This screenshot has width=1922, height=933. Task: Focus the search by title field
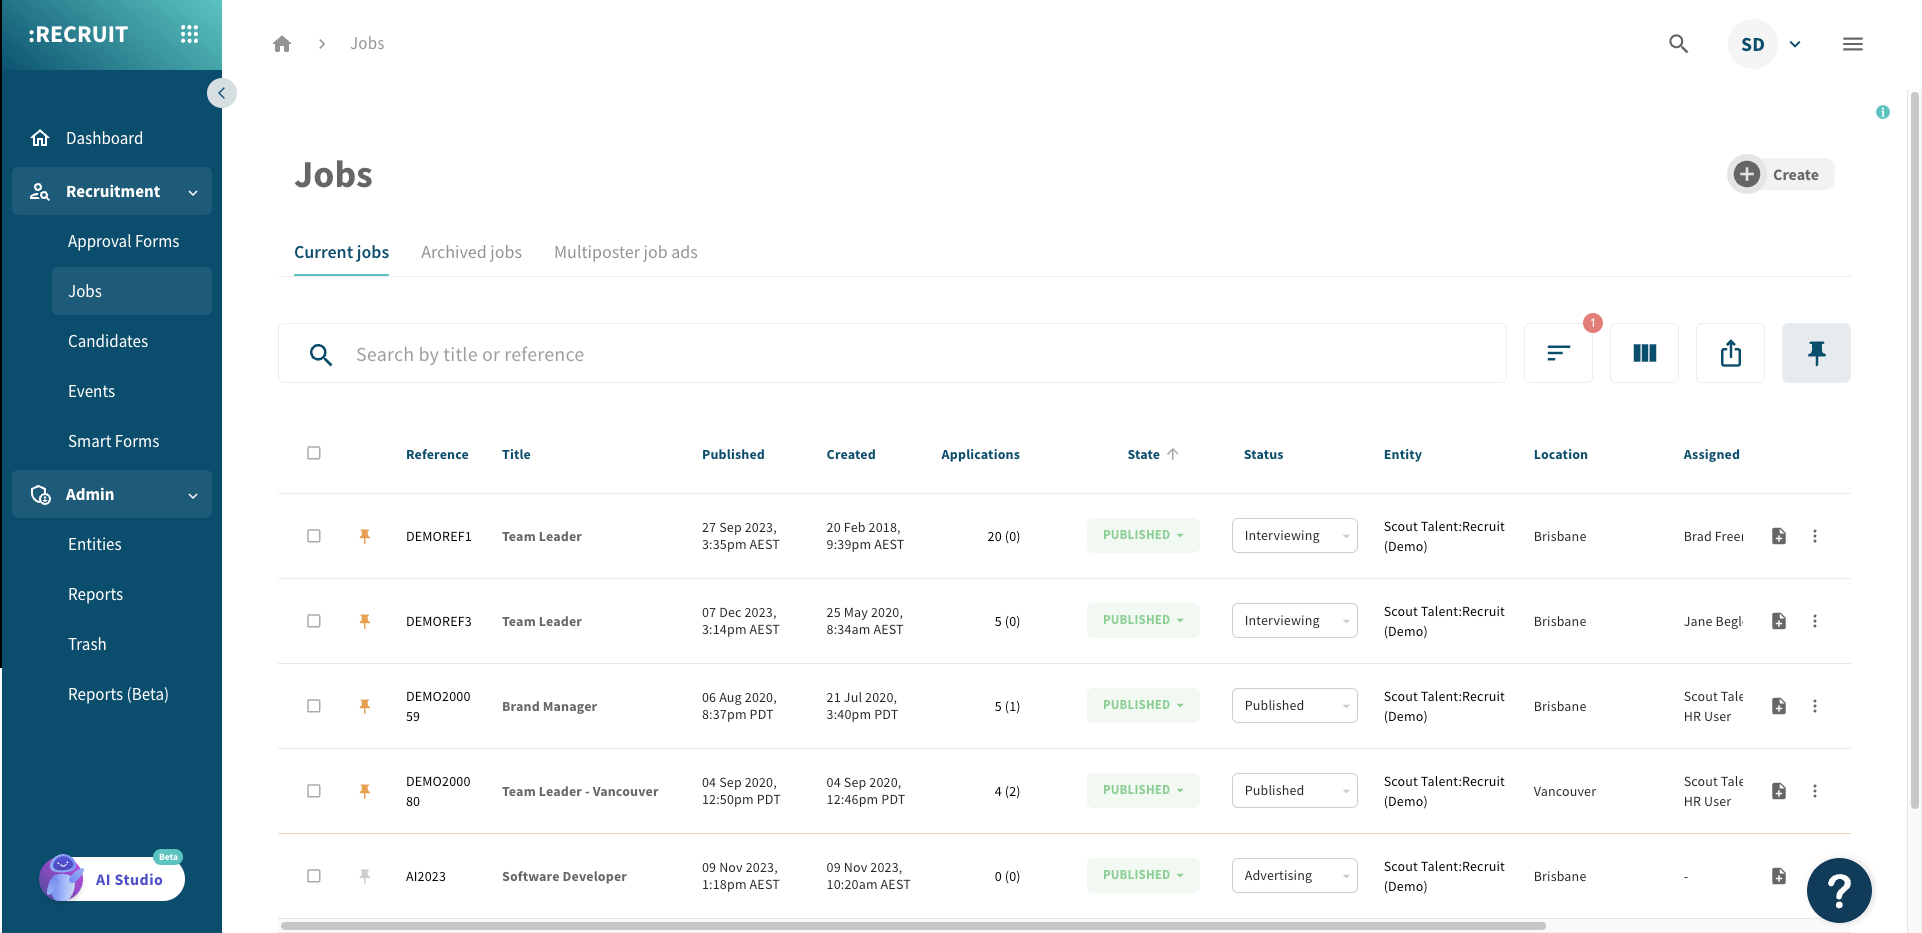click(900, 354)
